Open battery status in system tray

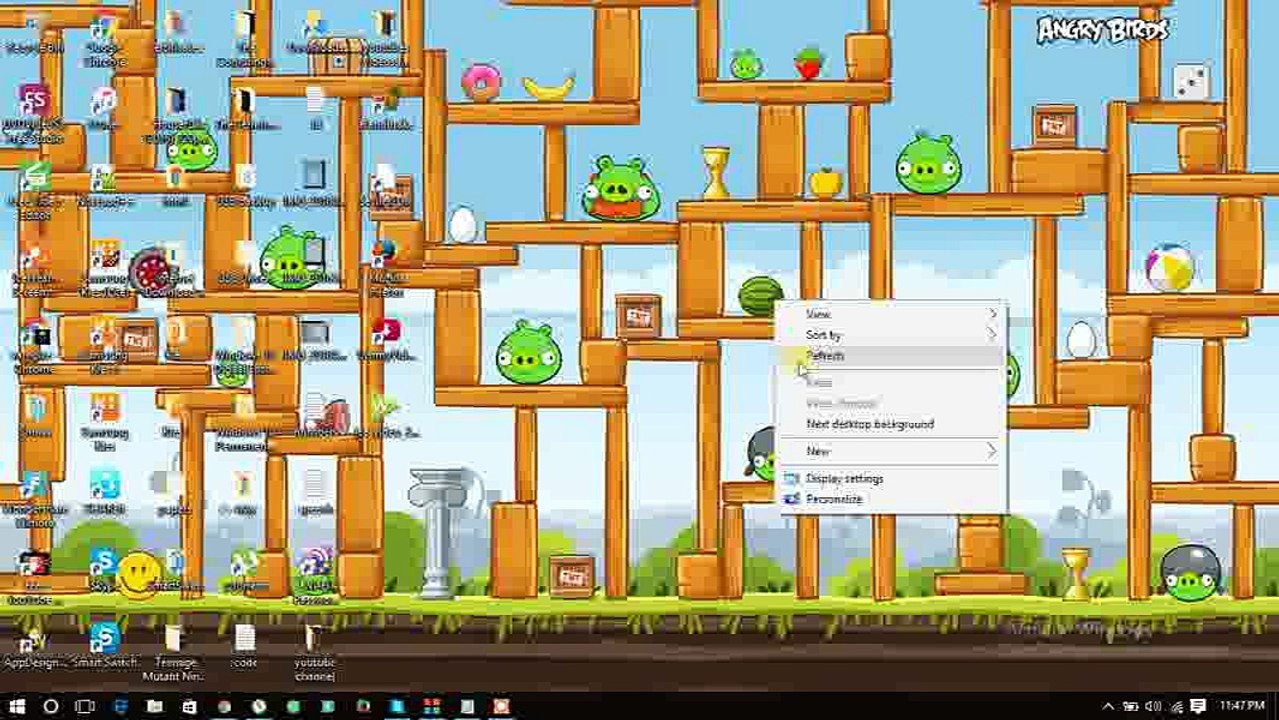tap(1131, 707)
